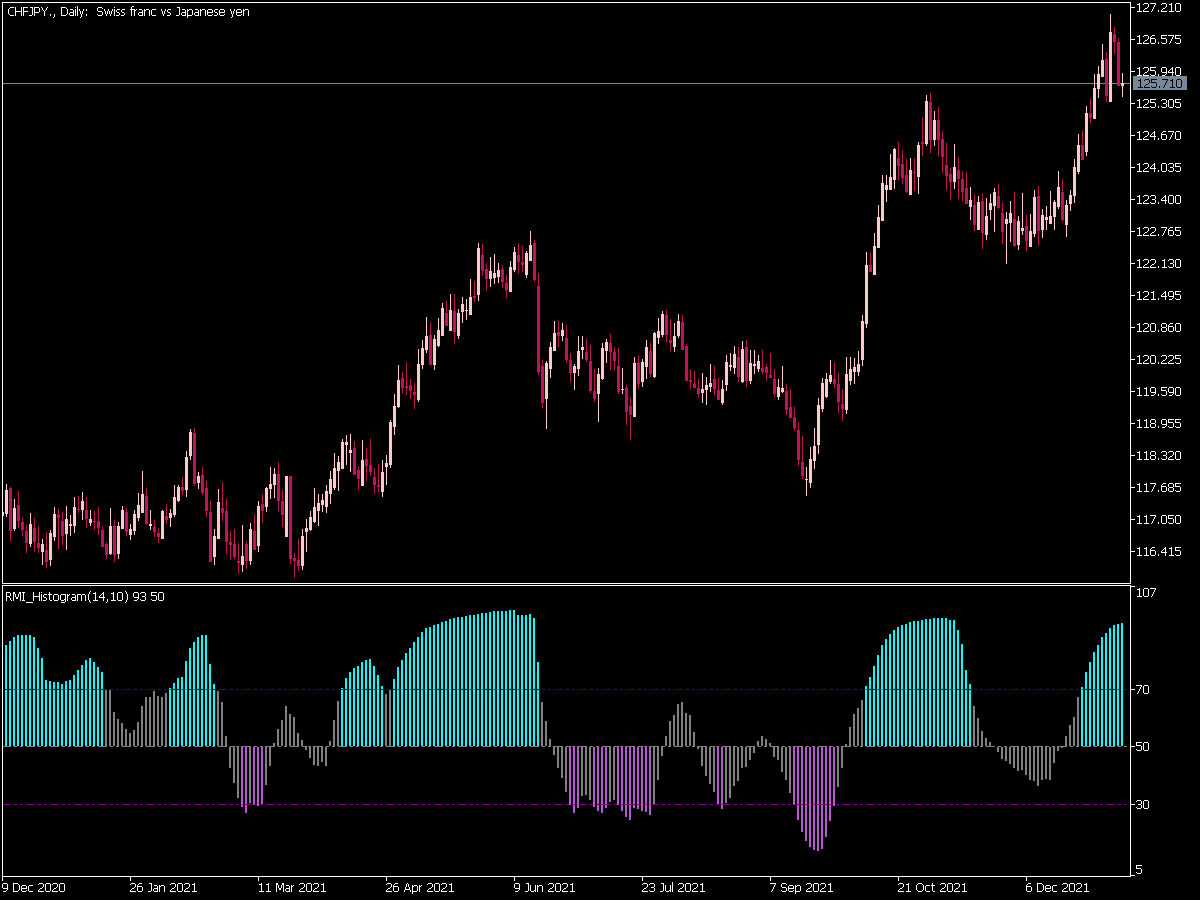Viewport: 1200px width, 900px height.
Task: Click the indicator level label 30
Action: click(x=1144, y=805)
